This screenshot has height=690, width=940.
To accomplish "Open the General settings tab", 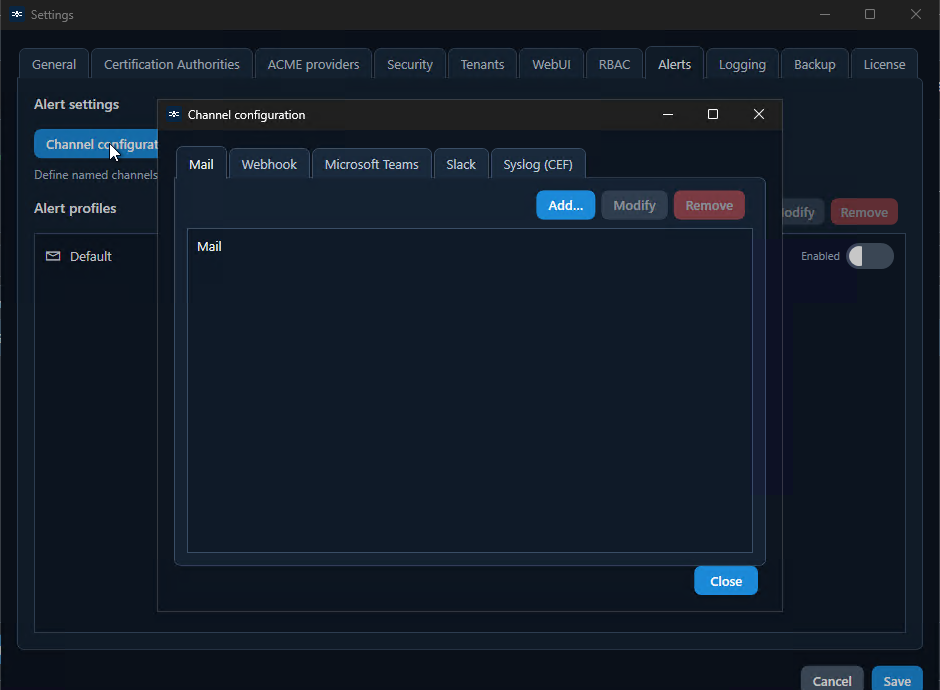I will [x=54, y=64].
